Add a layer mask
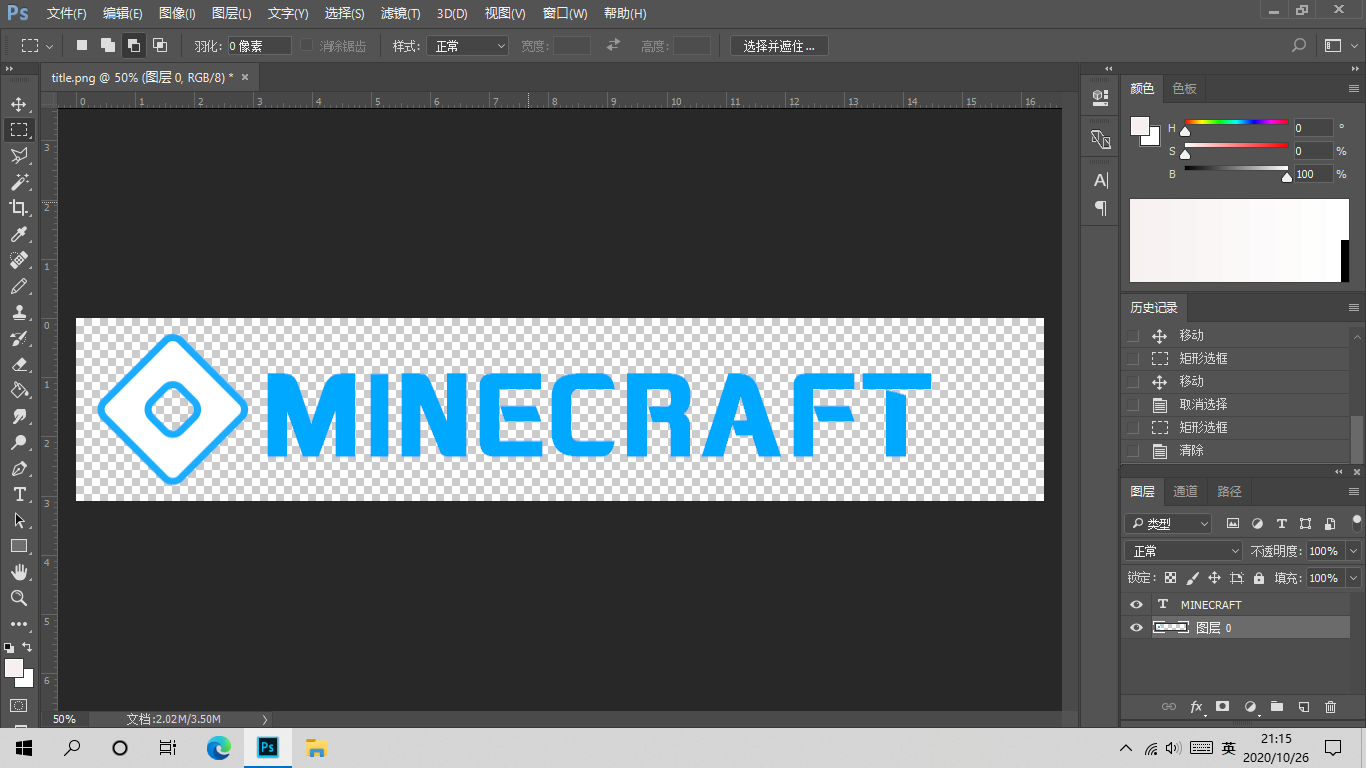Screen dimensions: 1366x768 point(1222,707)
